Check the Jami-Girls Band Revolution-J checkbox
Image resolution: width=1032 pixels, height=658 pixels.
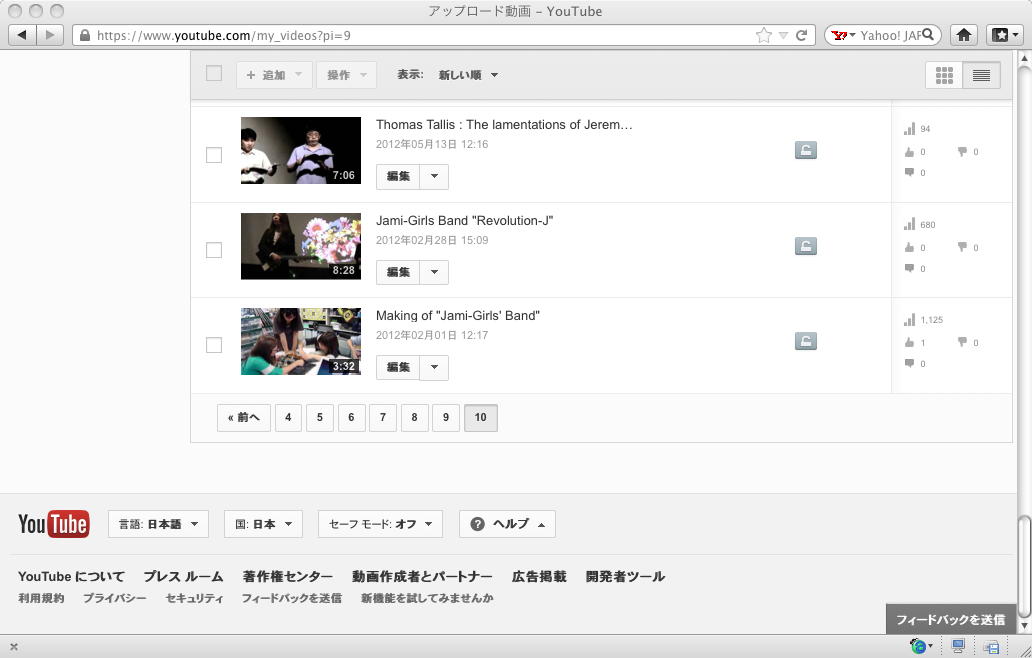click(x=214, y=250)
